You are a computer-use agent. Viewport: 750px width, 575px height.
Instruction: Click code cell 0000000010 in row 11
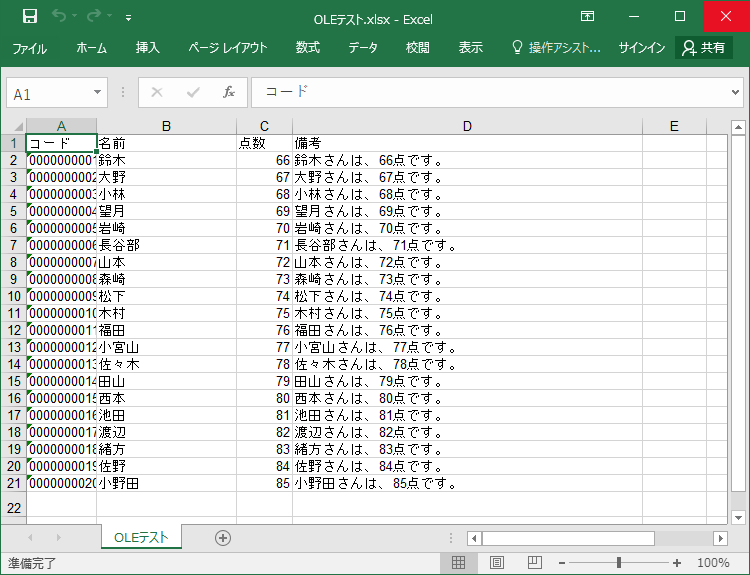61,313
